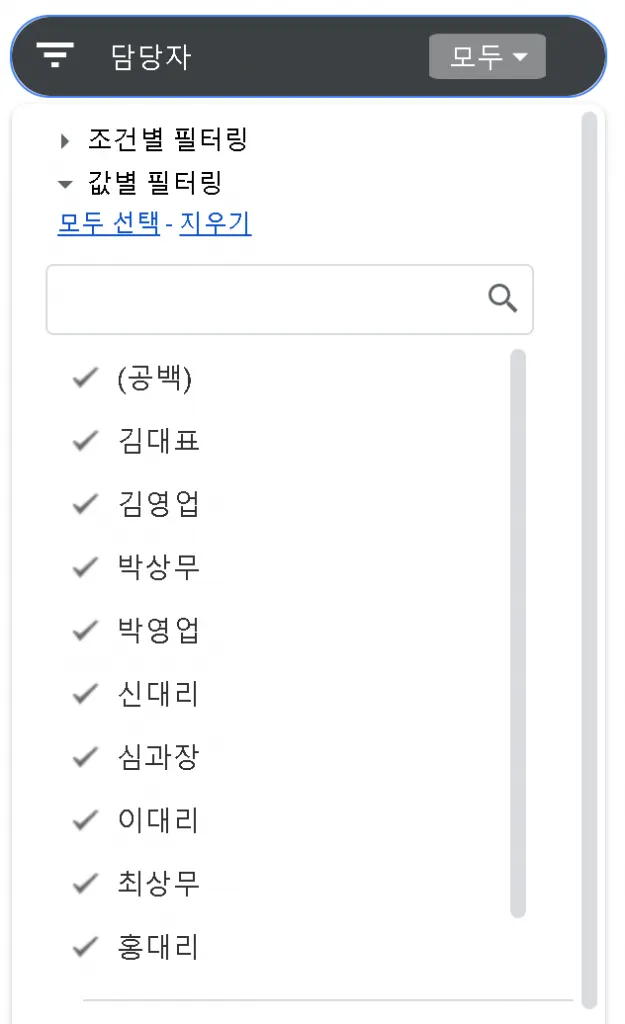
Task: Click the 모두 선택 link
Action: [x=109, y=223]
